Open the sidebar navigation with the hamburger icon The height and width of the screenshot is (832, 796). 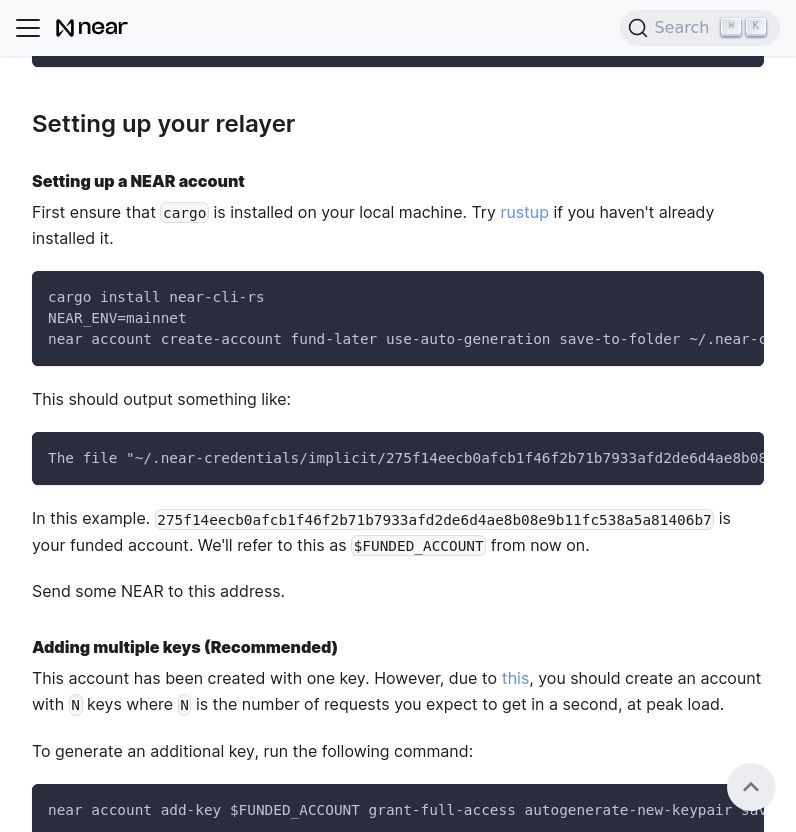coord(28,28)
